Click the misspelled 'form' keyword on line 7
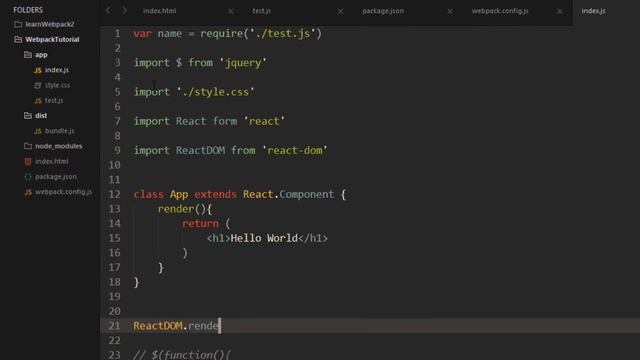Image resolution: width=640 pixels, height=360 pixels. point(224,121)
